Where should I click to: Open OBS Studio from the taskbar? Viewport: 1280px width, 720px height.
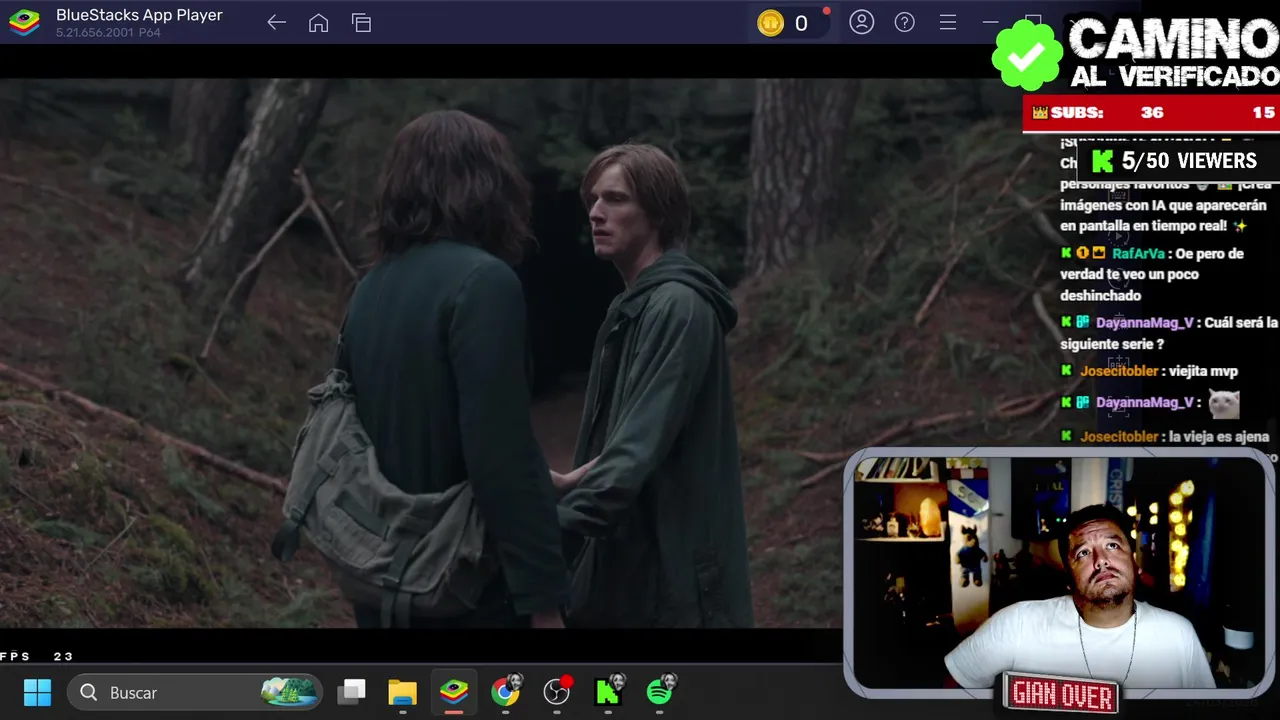click(x=557, y=692)
